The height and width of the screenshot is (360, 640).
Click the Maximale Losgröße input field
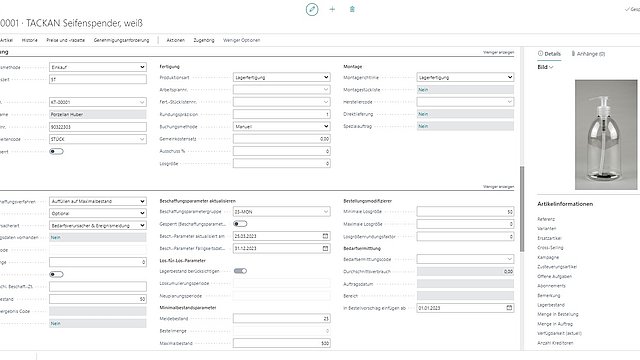click(465, 224)
